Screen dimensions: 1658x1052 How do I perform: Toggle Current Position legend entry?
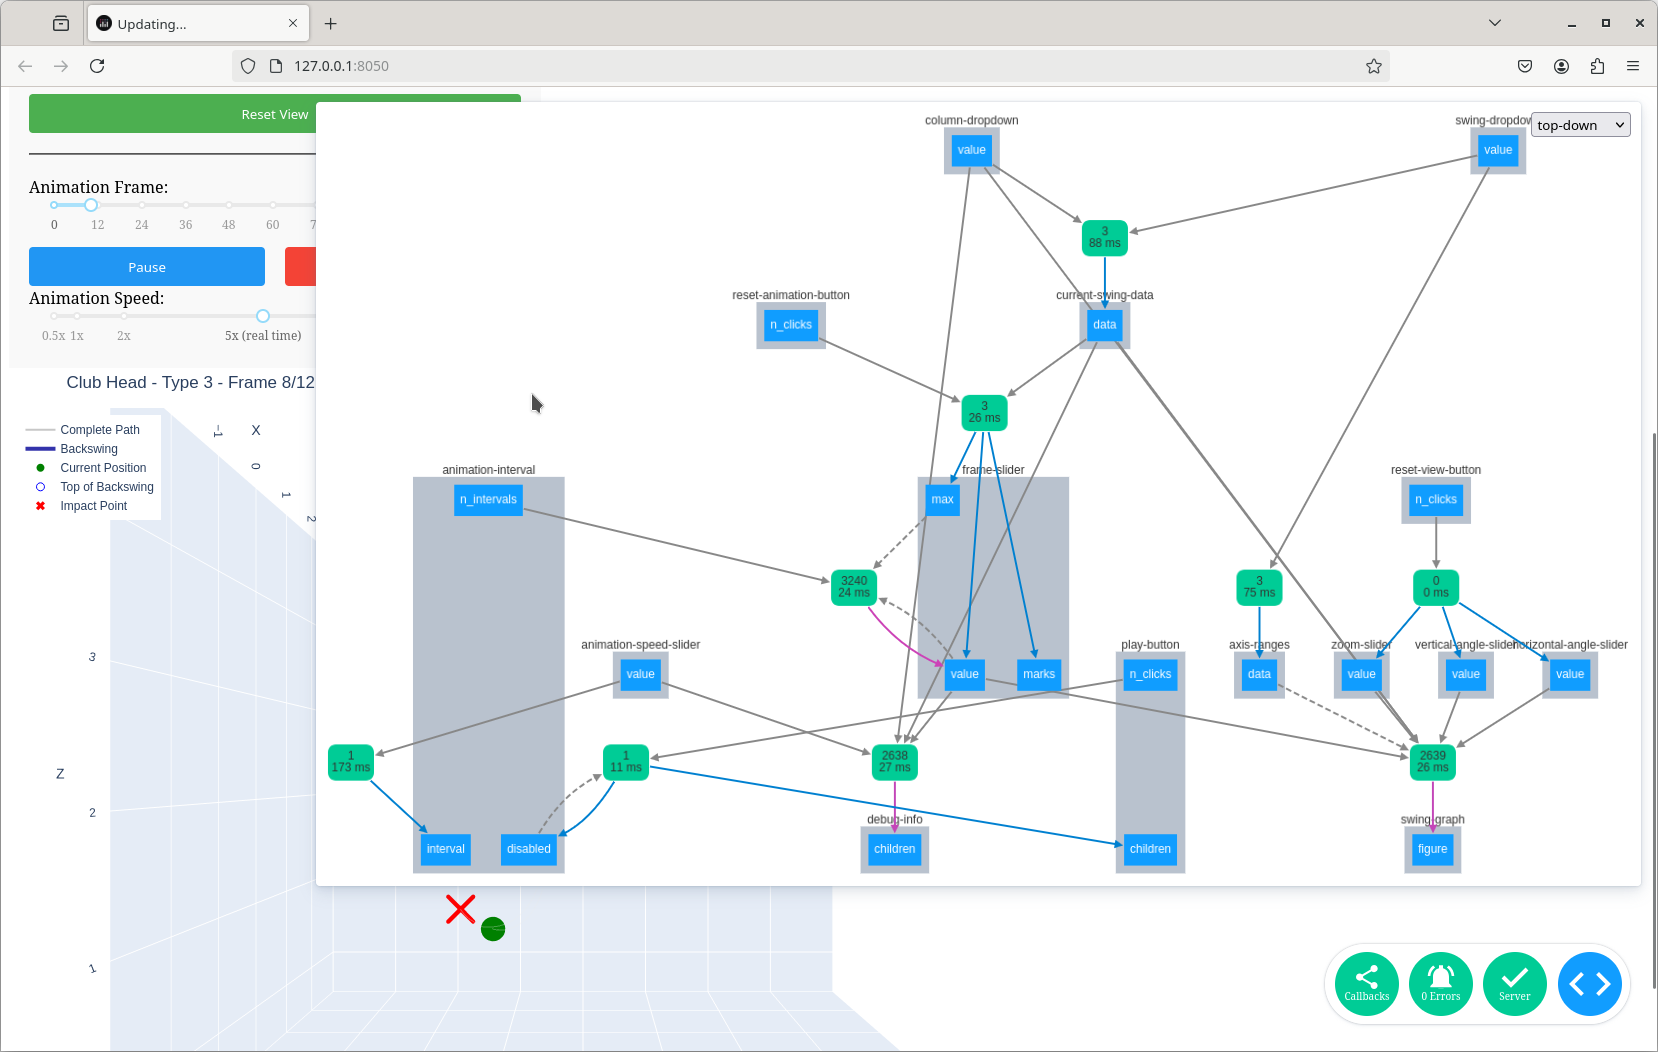(102, 468)
